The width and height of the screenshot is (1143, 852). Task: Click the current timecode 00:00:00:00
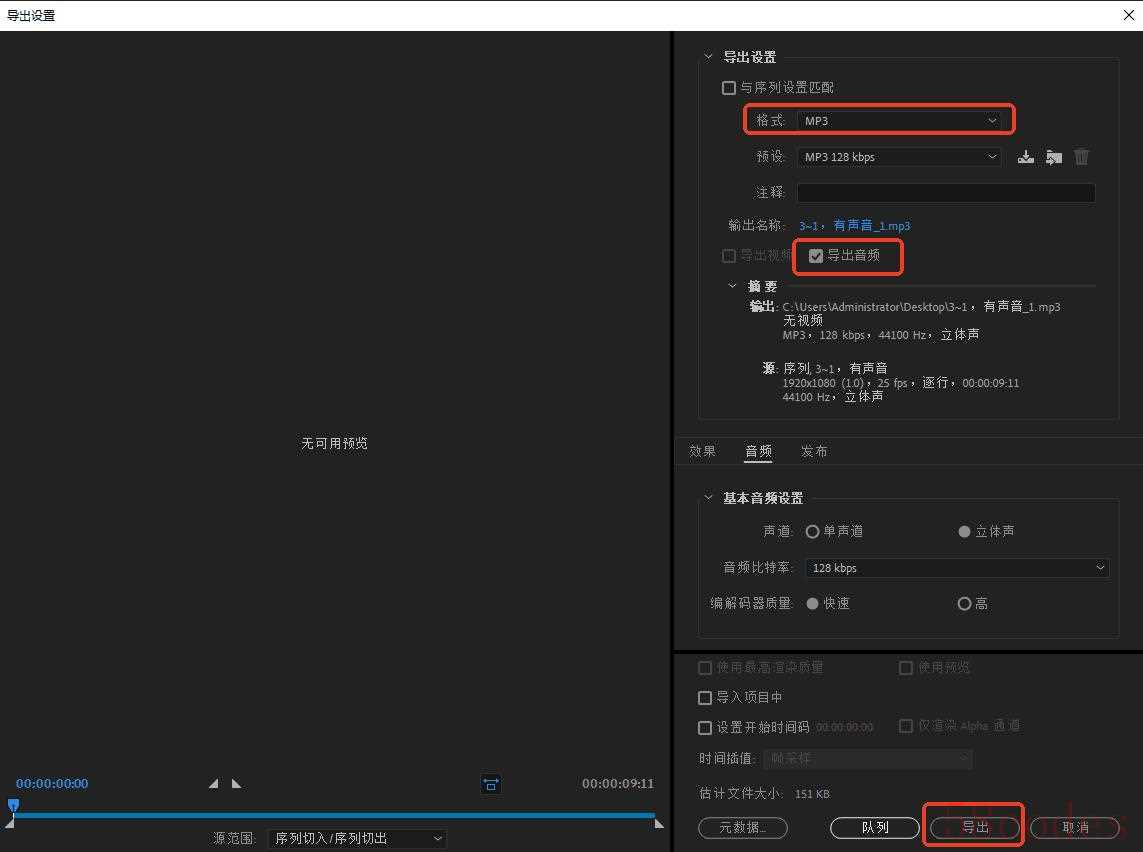(52, 783)
